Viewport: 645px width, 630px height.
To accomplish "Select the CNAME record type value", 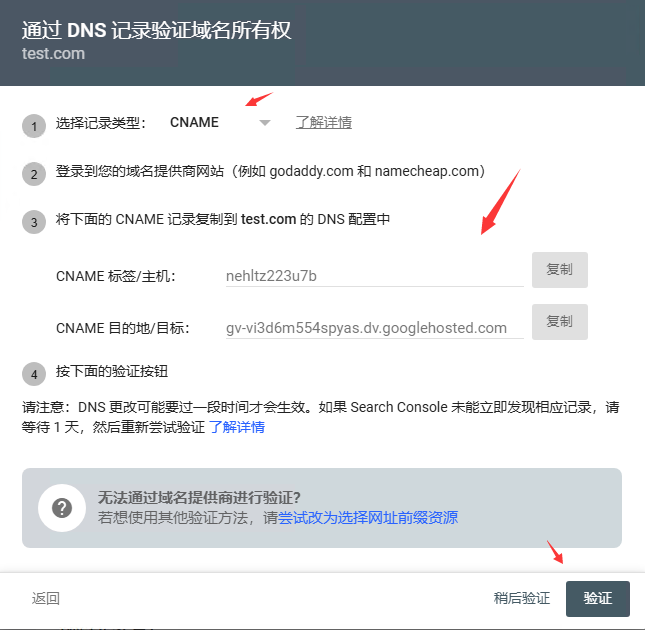I will click(x=194, y=123).
